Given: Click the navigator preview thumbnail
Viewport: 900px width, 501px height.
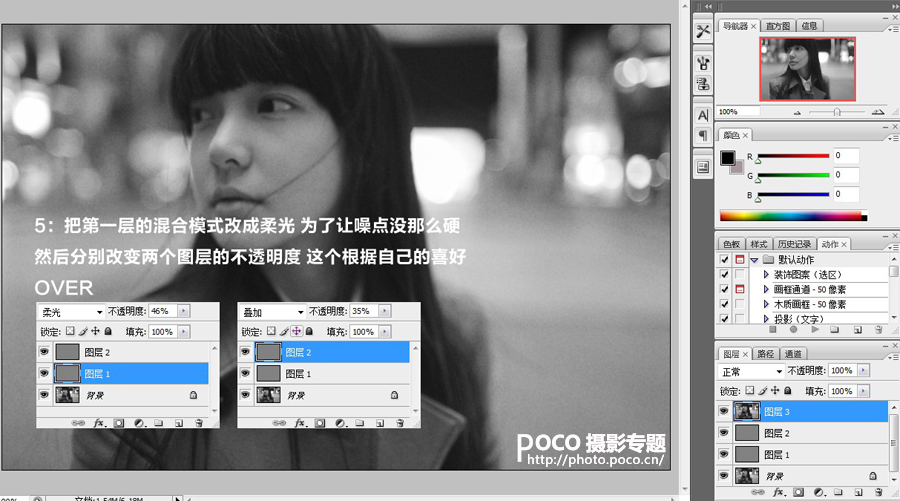Looking at the screenshot, I should (x=807, y=69).
